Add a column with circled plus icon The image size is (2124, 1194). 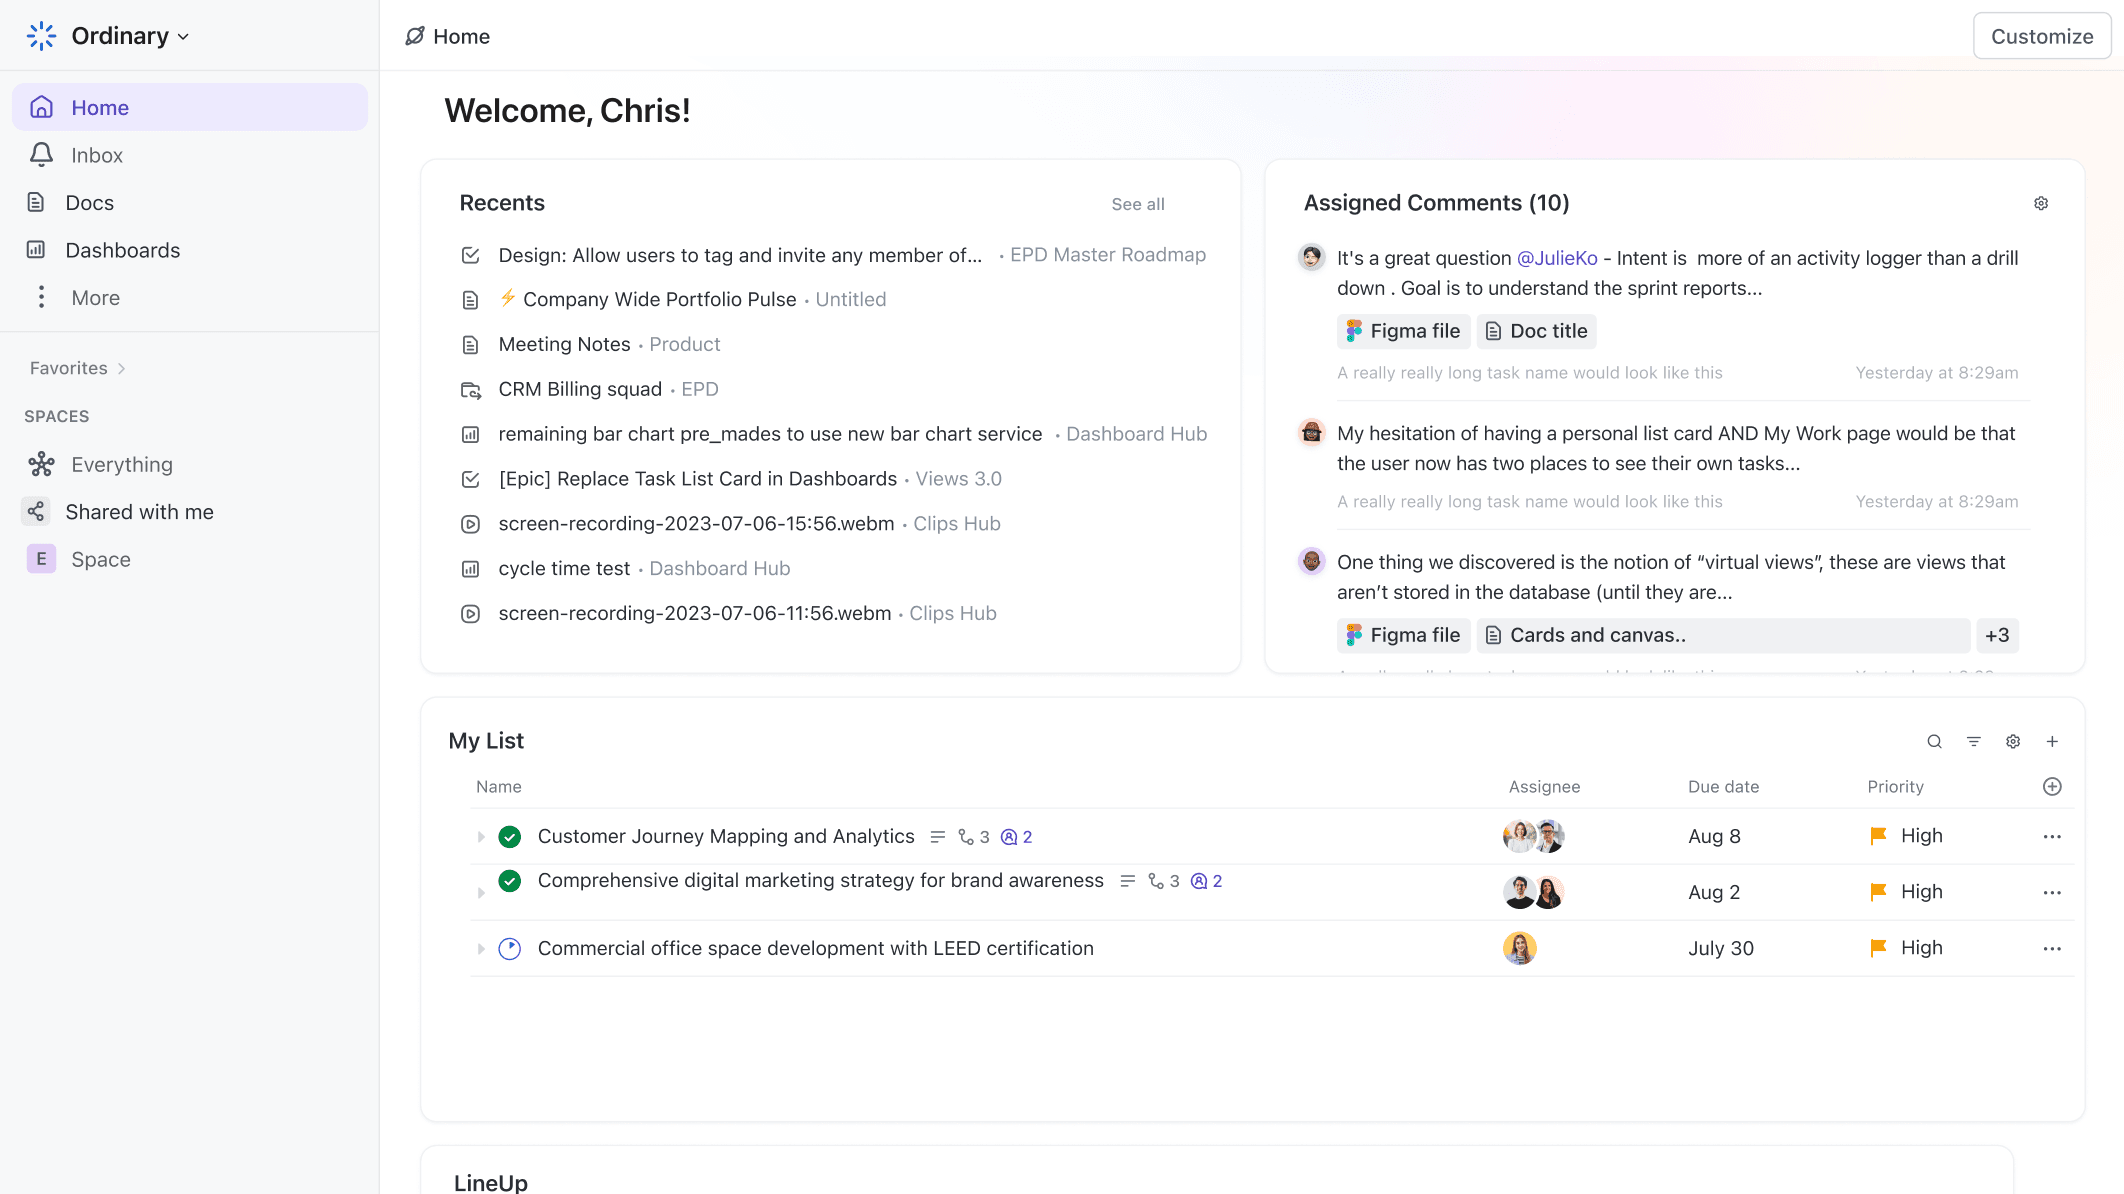point(2052,786)
